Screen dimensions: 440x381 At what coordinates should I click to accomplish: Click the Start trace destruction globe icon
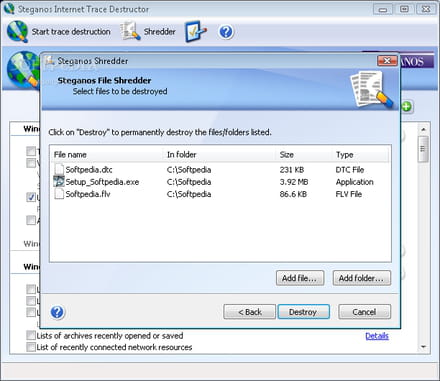coord(17,32)
